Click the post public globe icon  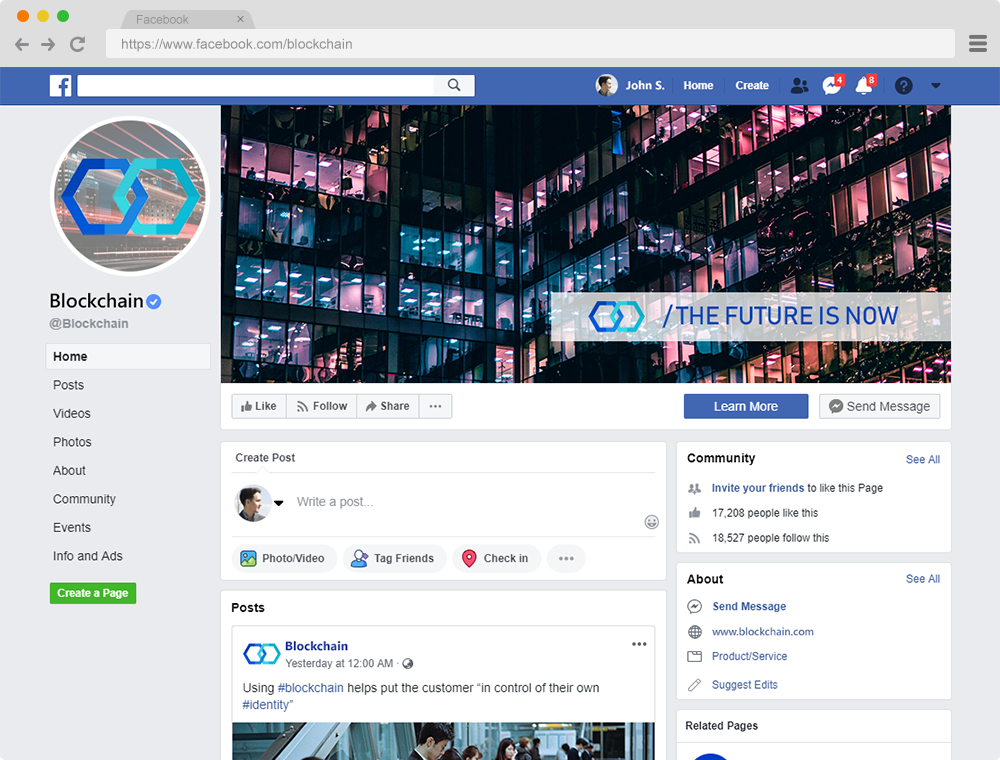(x=408, y=664)
